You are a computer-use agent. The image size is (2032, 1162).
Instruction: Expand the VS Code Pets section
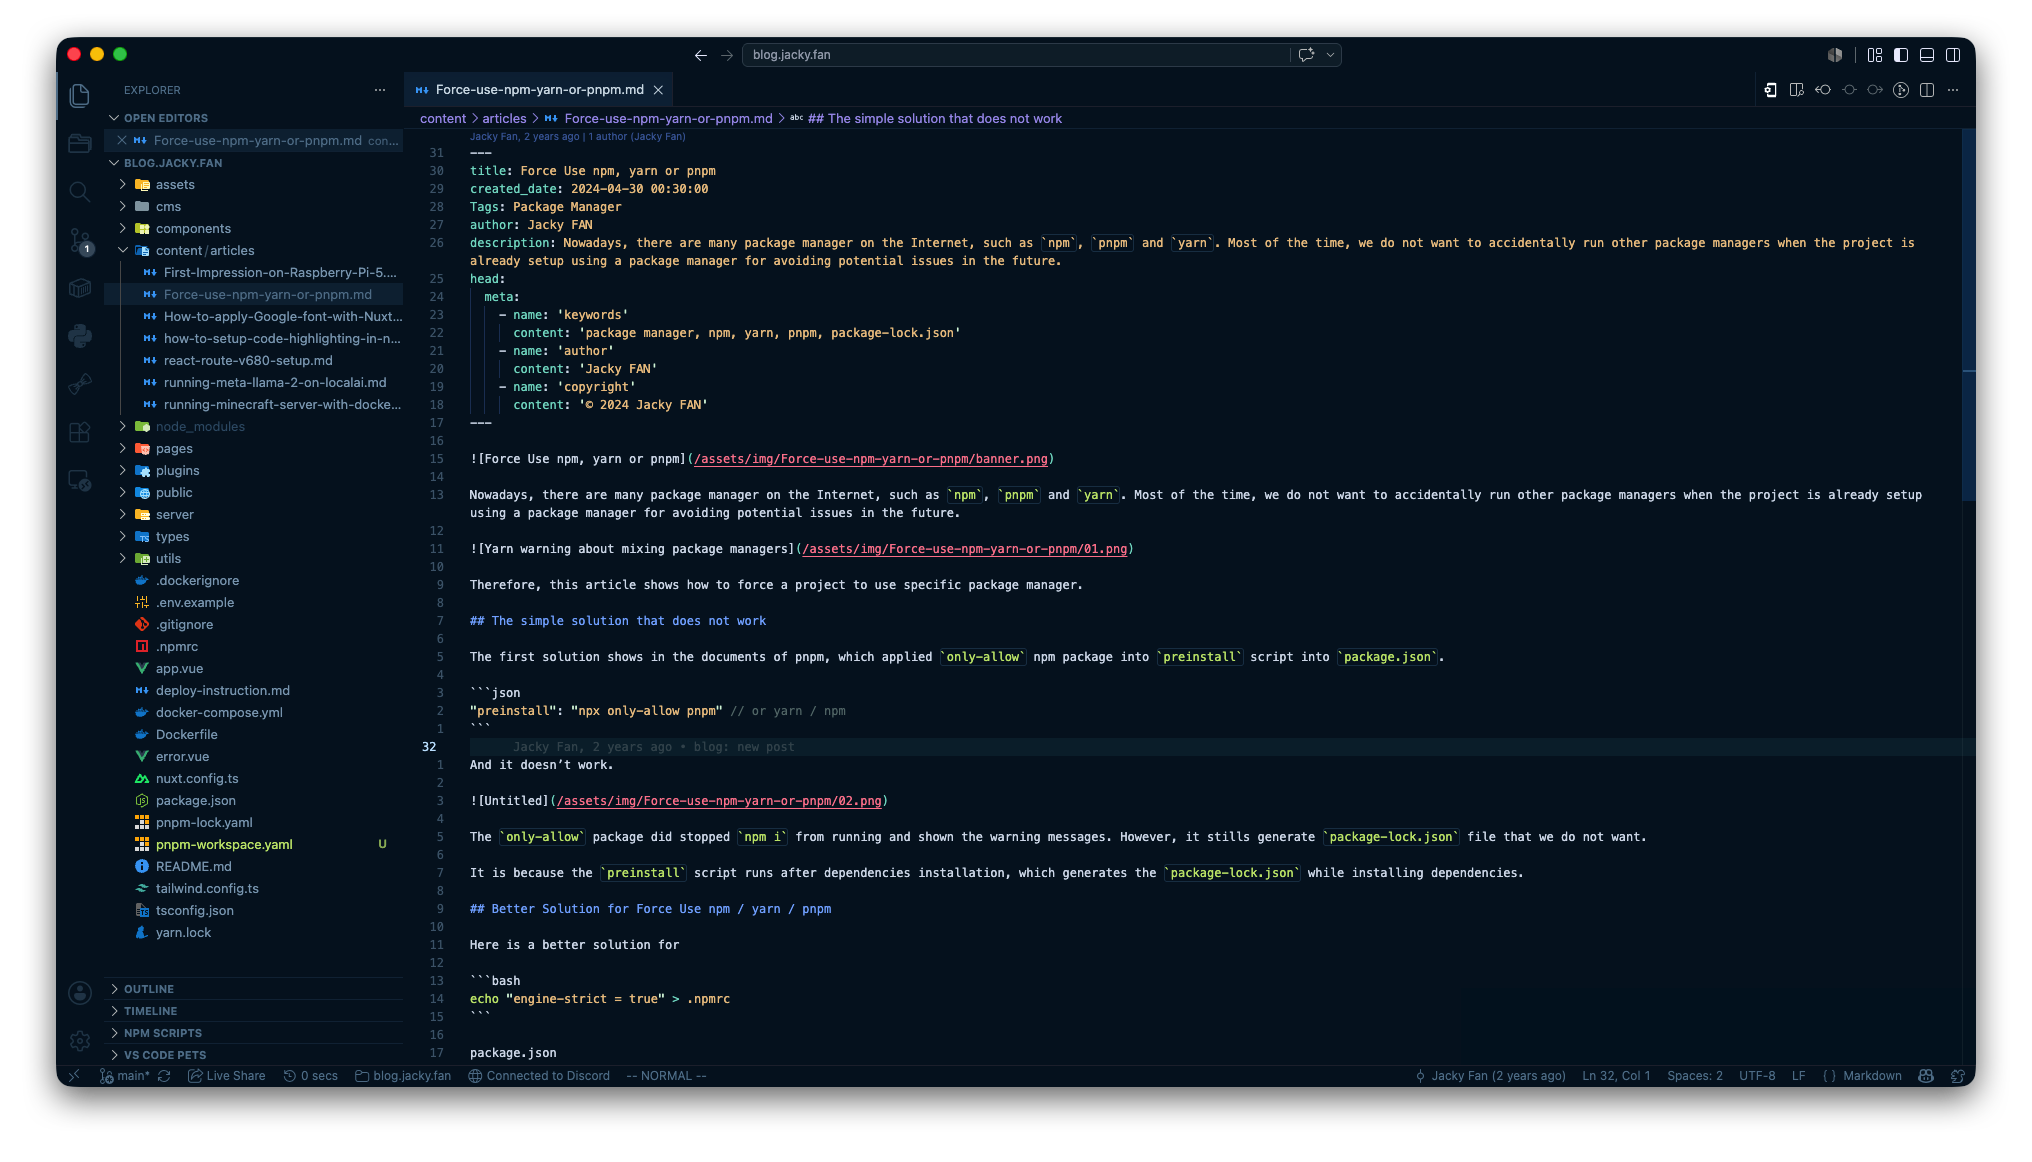[x=255, y=1055]
